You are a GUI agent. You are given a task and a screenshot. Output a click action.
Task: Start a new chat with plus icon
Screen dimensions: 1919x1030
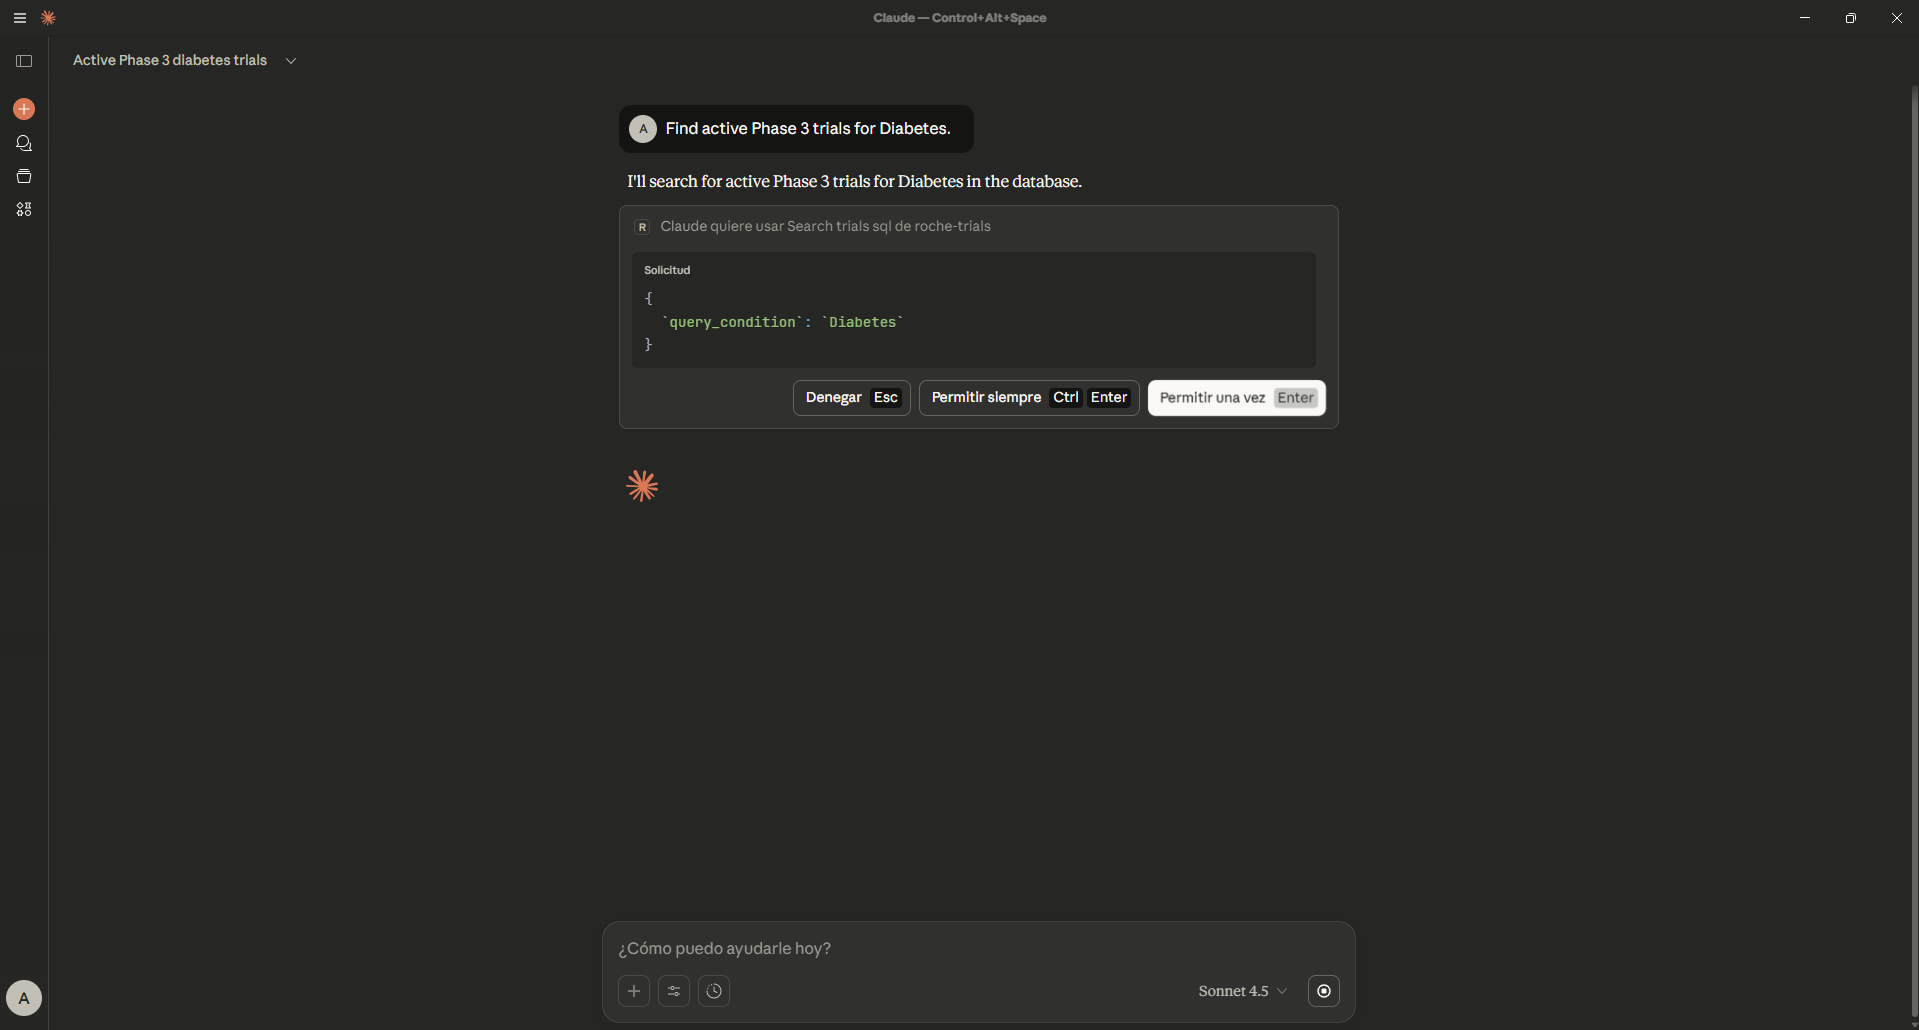24,109
